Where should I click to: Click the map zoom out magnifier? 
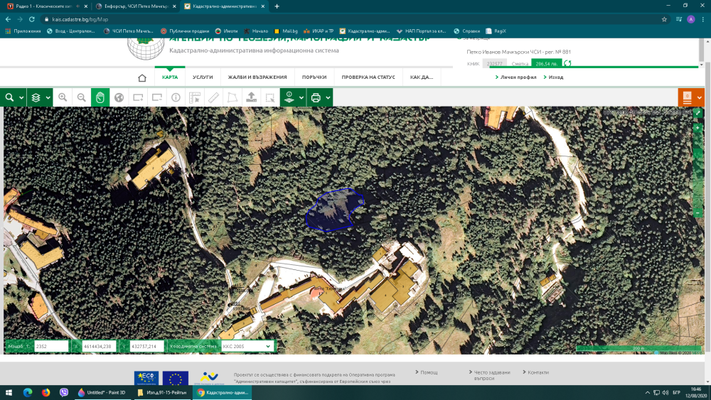click(81, 98)
